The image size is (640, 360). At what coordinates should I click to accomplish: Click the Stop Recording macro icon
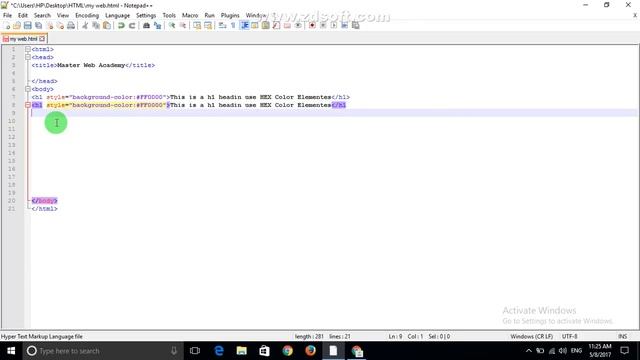click(x=323, y=25)
